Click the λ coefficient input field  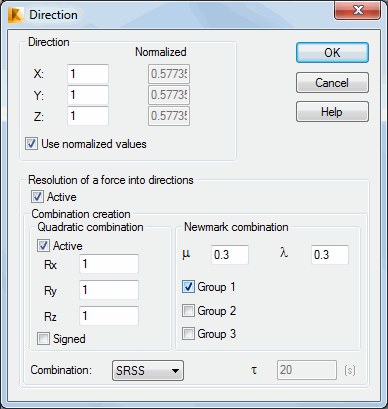[330, 255]
